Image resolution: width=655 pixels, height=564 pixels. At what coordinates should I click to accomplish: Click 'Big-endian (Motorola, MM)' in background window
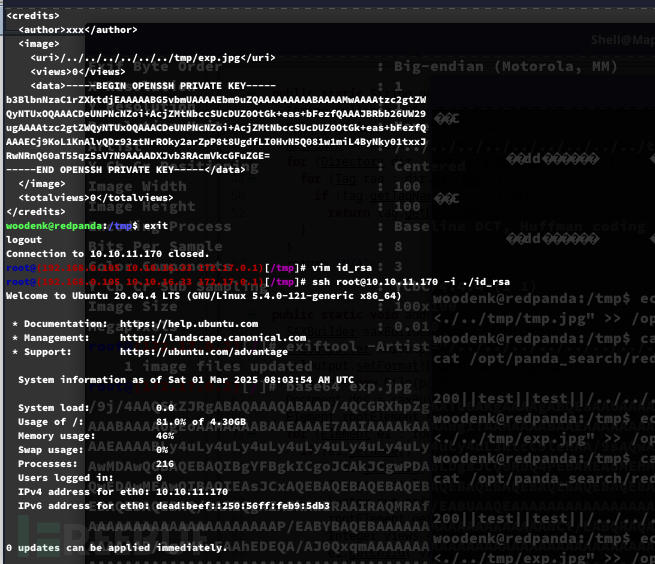pos(505,66)
